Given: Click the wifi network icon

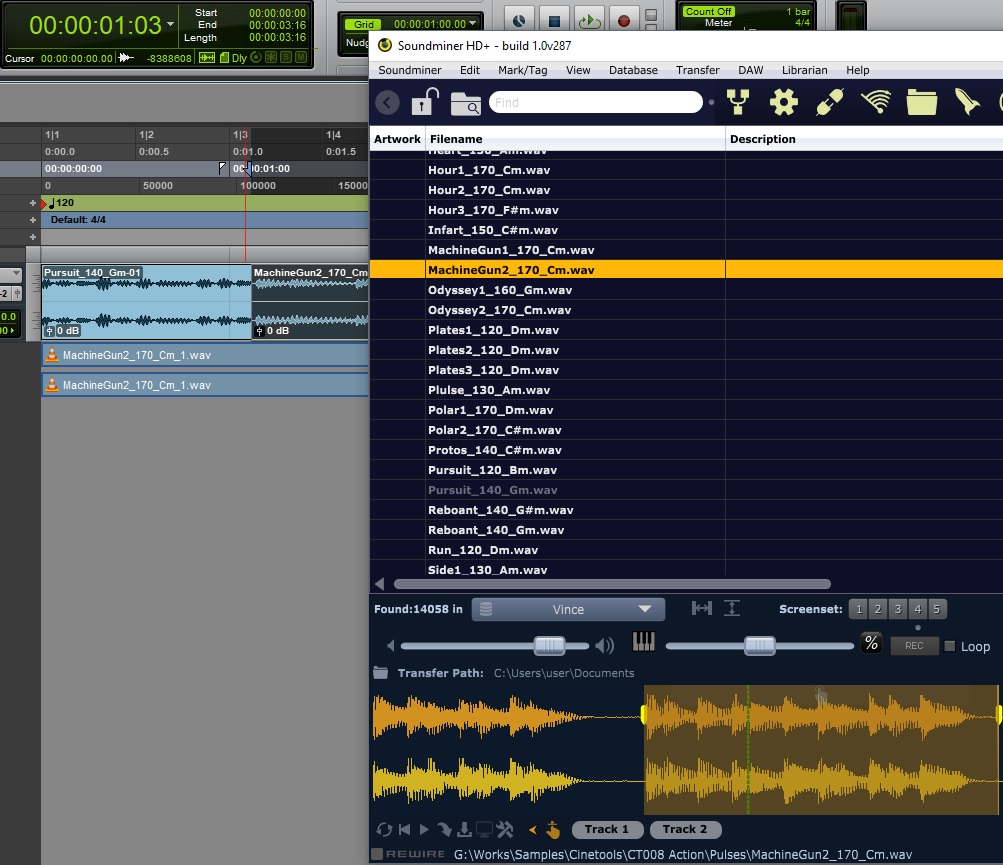Looking at the screenshot, I should pyautogui.click(x=876, y=102).
